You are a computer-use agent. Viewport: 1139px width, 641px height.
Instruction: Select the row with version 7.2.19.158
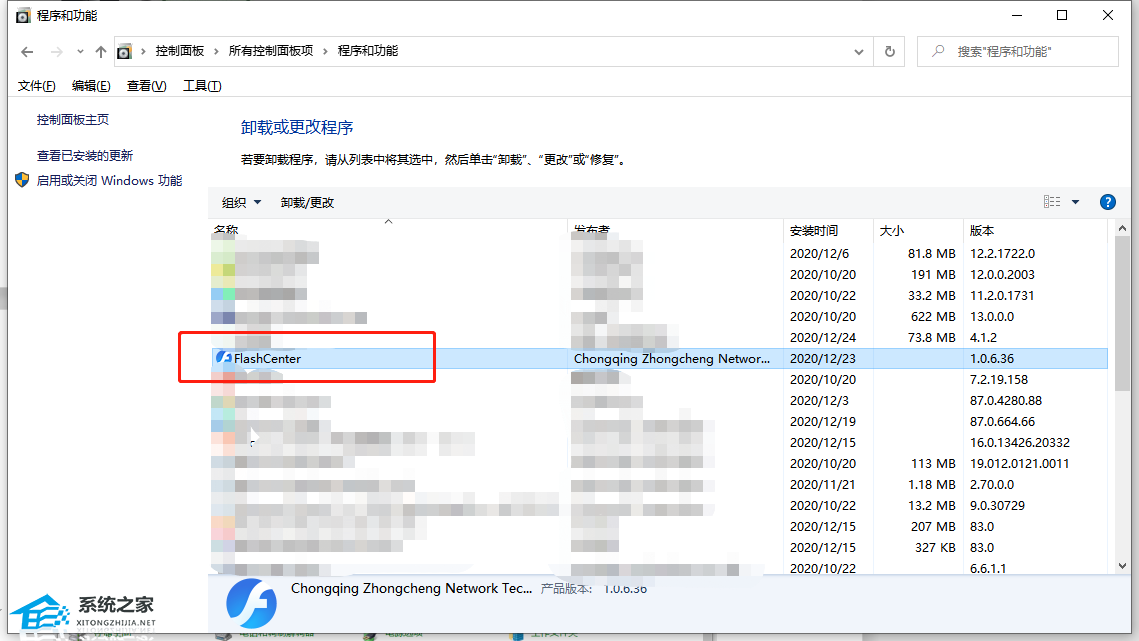click(x=659, y=379)
